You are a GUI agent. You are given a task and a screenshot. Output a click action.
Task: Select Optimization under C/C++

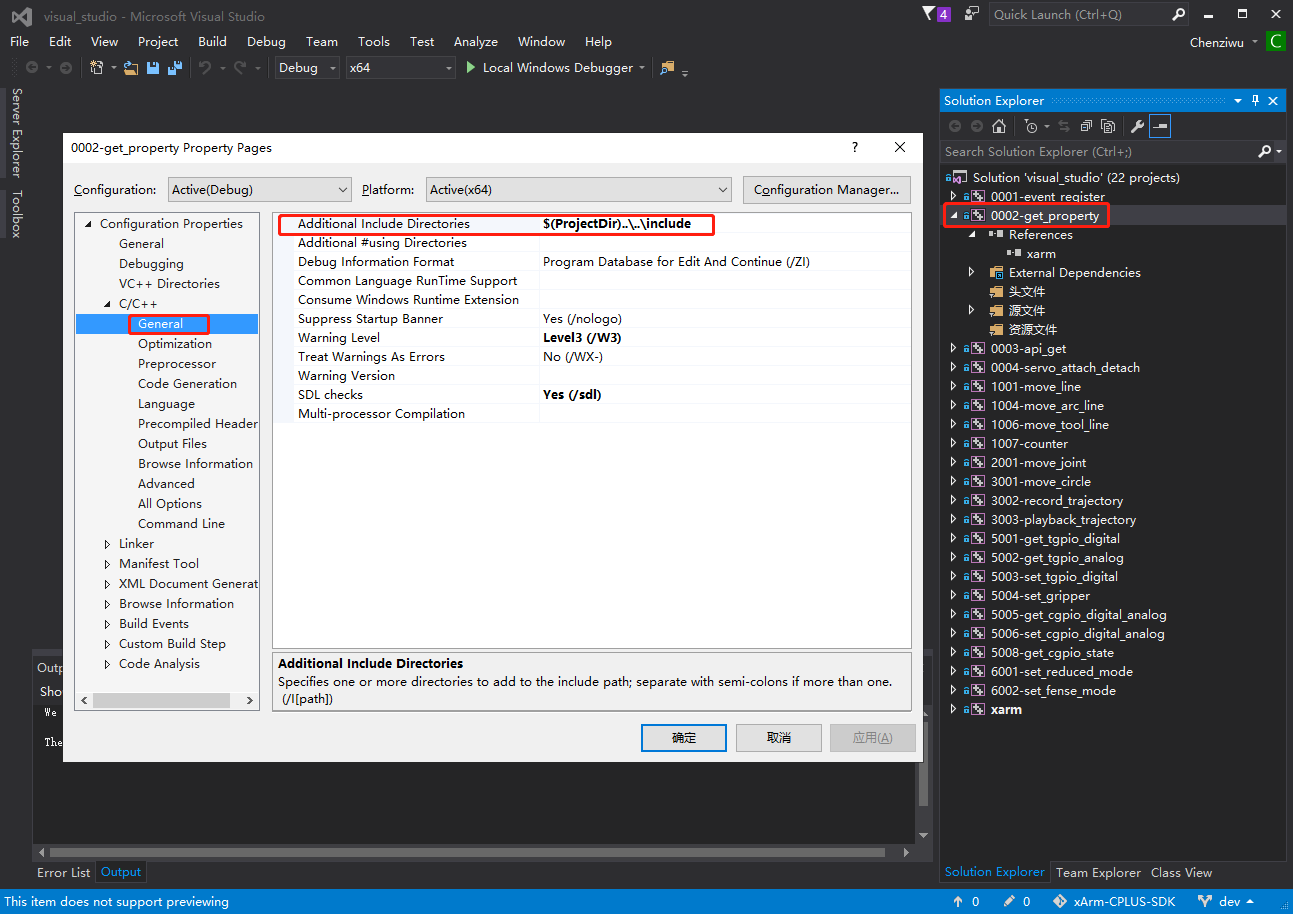pos(175,344)
